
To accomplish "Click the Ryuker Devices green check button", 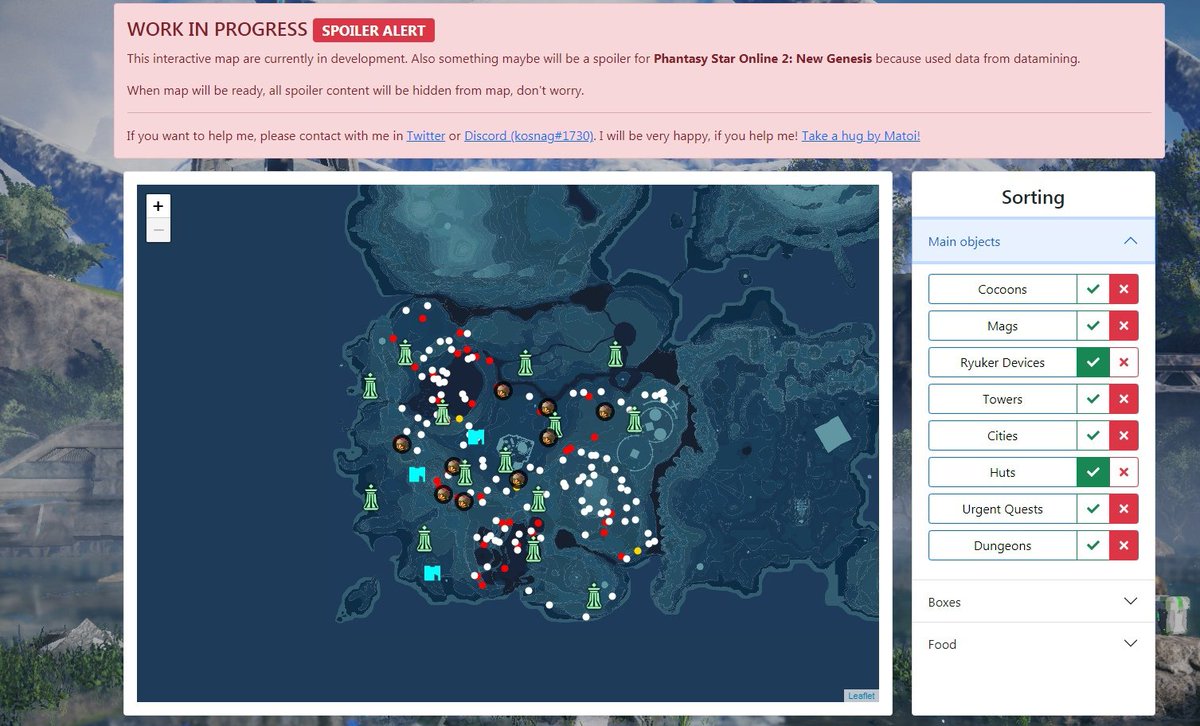I will click(1093, 362).
